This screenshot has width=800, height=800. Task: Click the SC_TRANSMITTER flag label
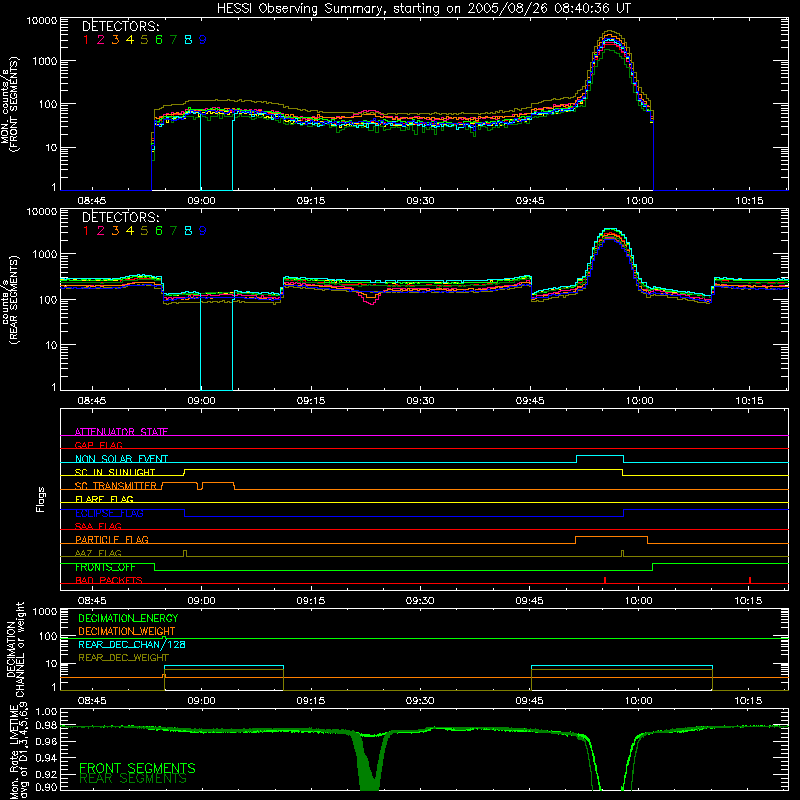click(x=116, y=486)
